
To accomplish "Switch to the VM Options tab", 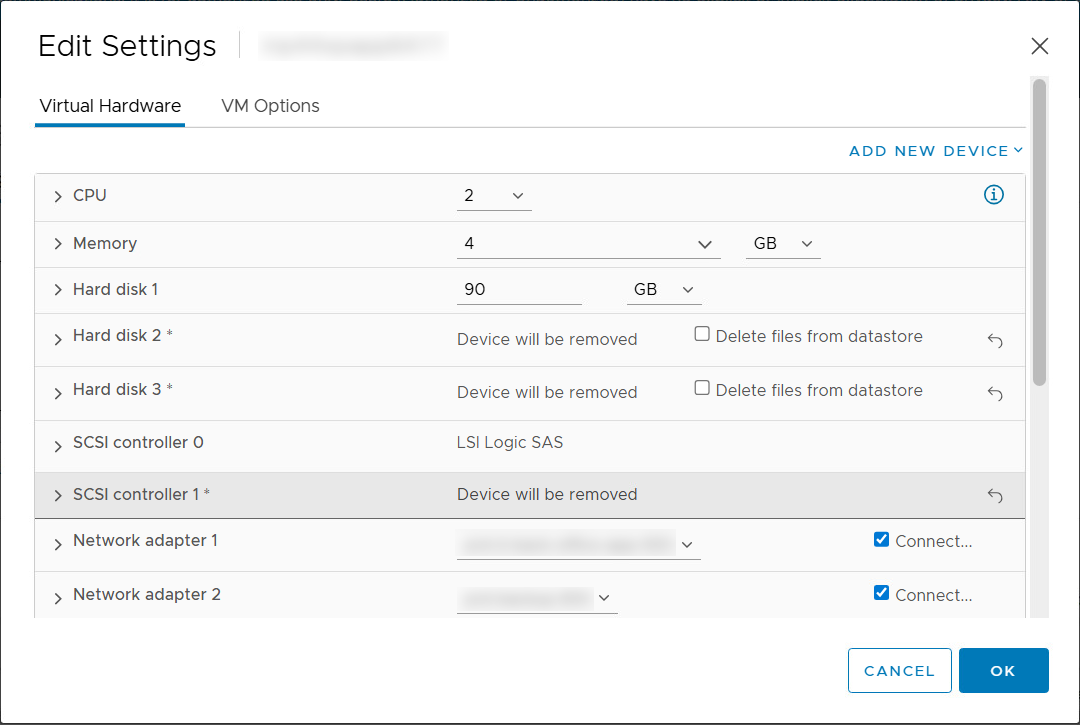I will (270, 106).
